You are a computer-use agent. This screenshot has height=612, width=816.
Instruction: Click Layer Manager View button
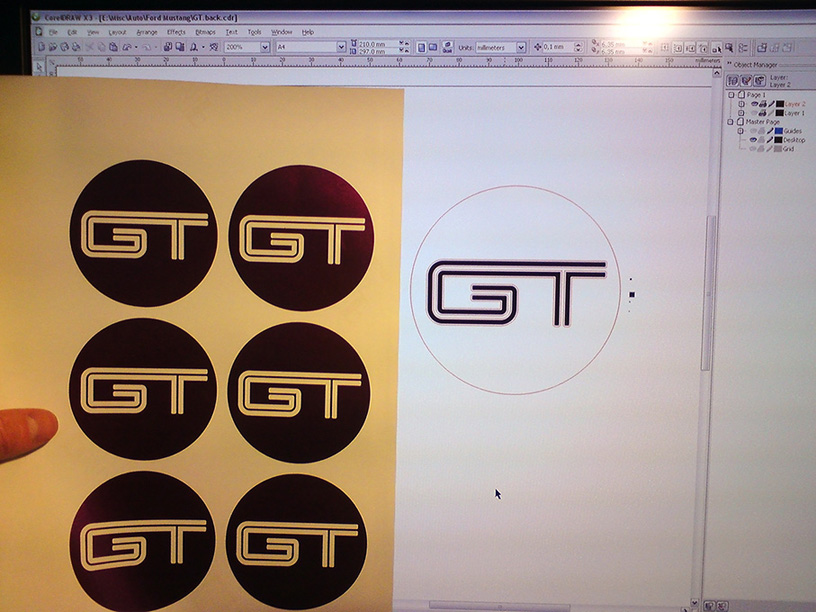[759, 81]
